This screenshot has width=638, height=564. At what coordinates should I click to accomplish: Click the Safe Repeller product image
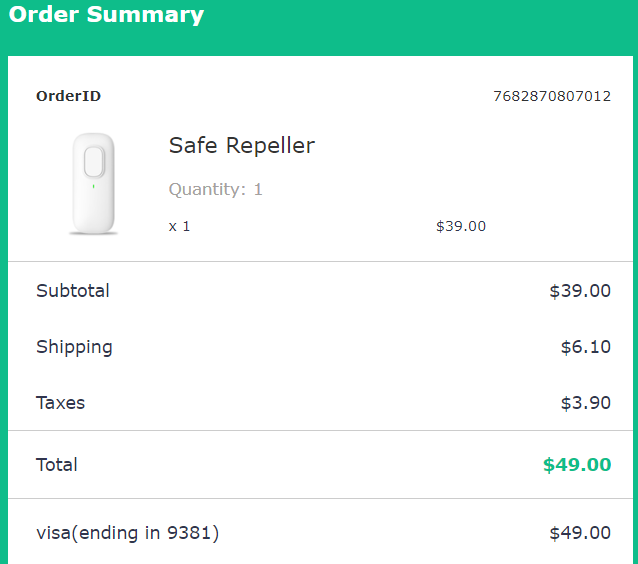point(94,184)
